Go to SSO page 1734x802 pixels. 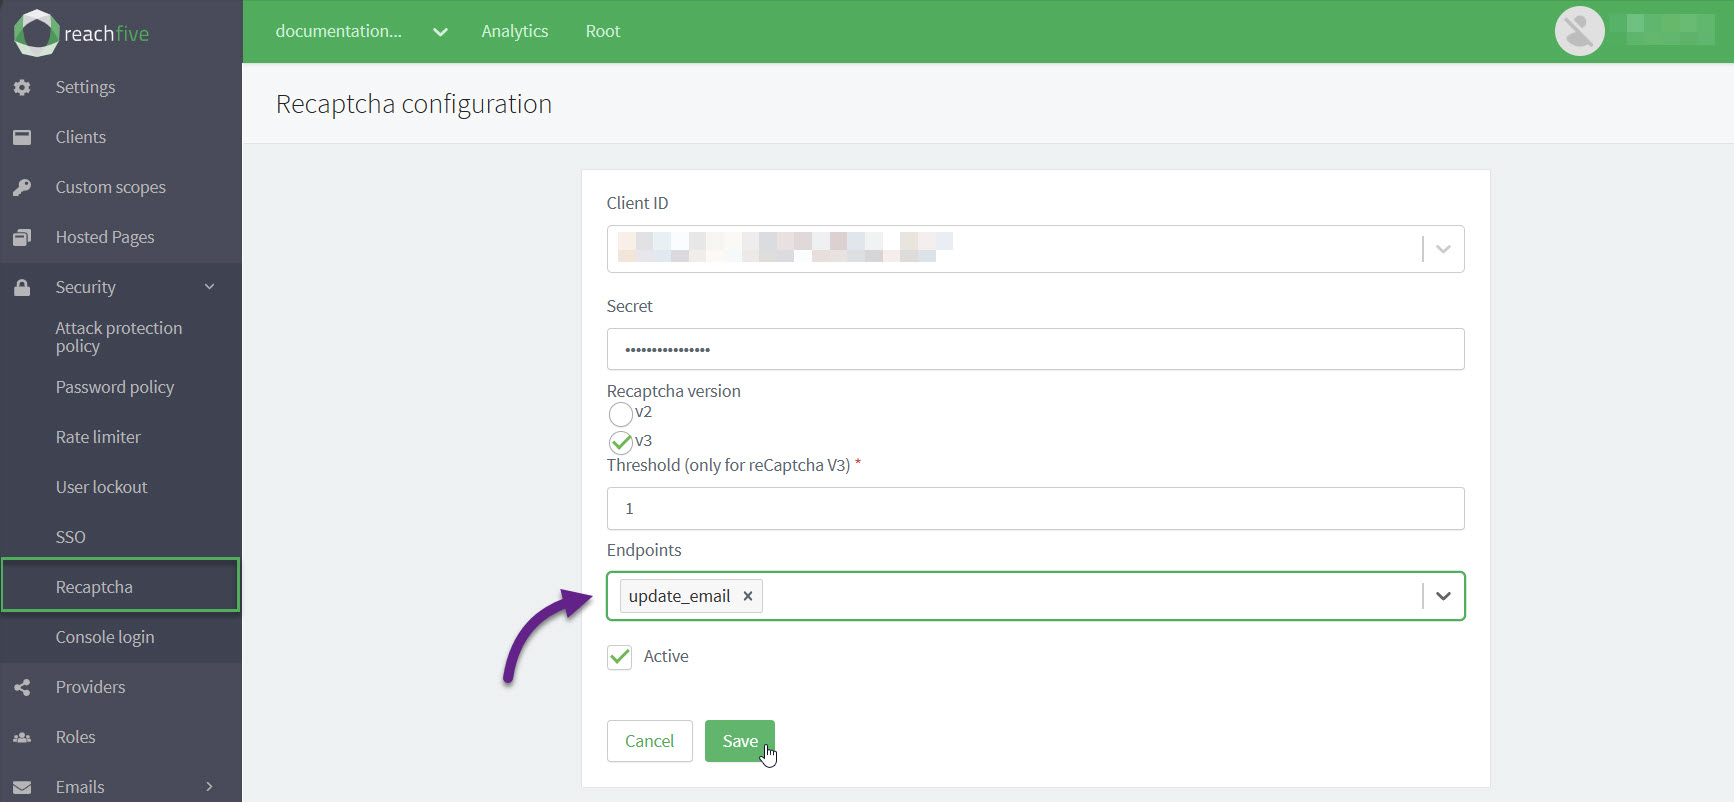(x=71, y=537)
